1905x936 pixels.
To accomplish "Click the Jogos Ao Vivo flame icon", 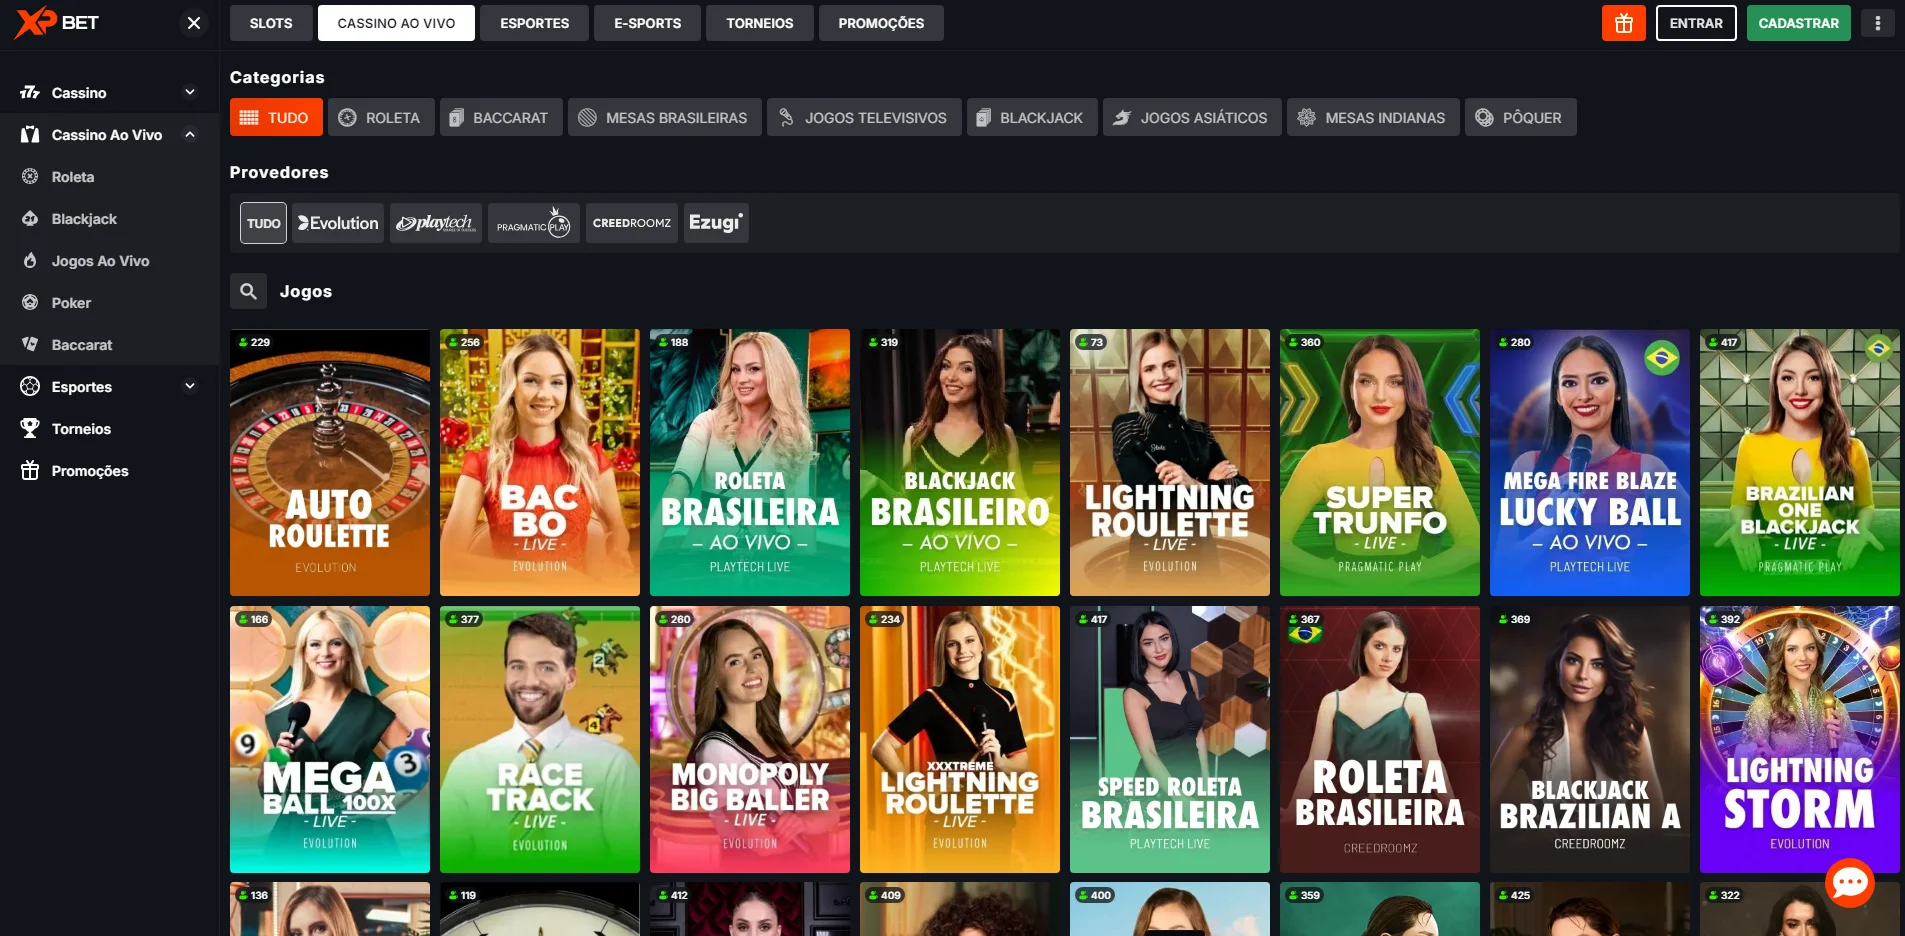I will [30, 261].
